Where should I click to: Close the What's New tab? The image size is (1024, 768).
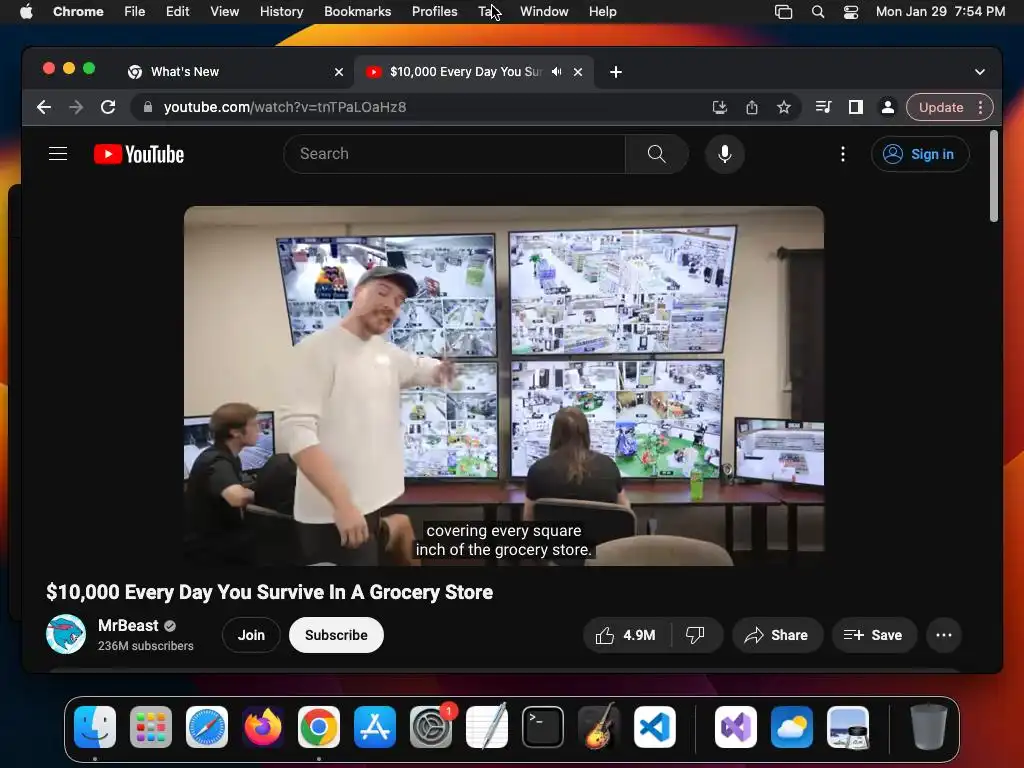click(339, 72)
